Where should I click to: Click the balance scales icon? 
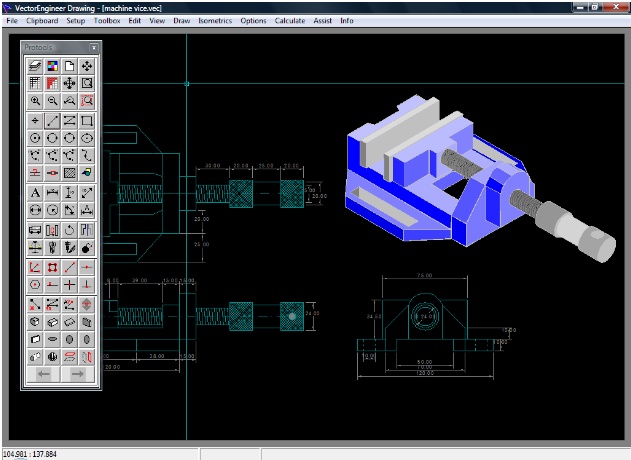coord(35,248)
